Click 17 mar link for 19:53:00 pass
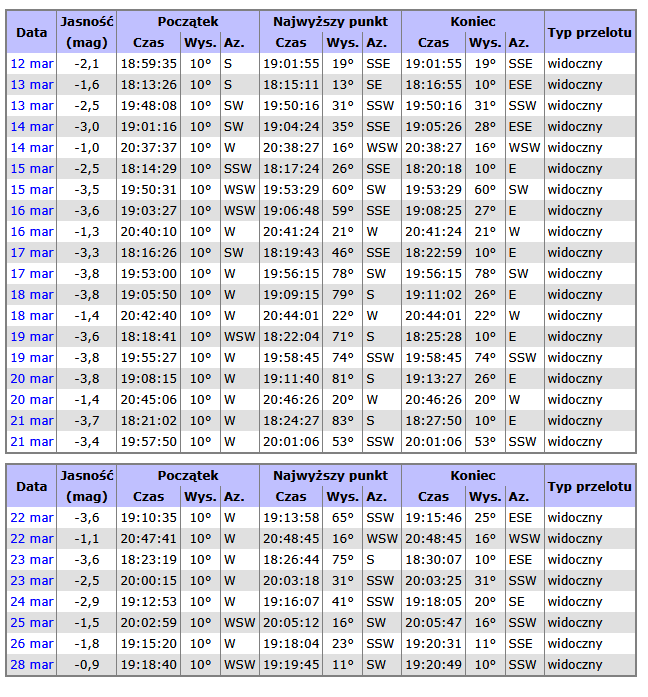Image resolution: width=648 pixels, height=697 pixels. point(32,273)
